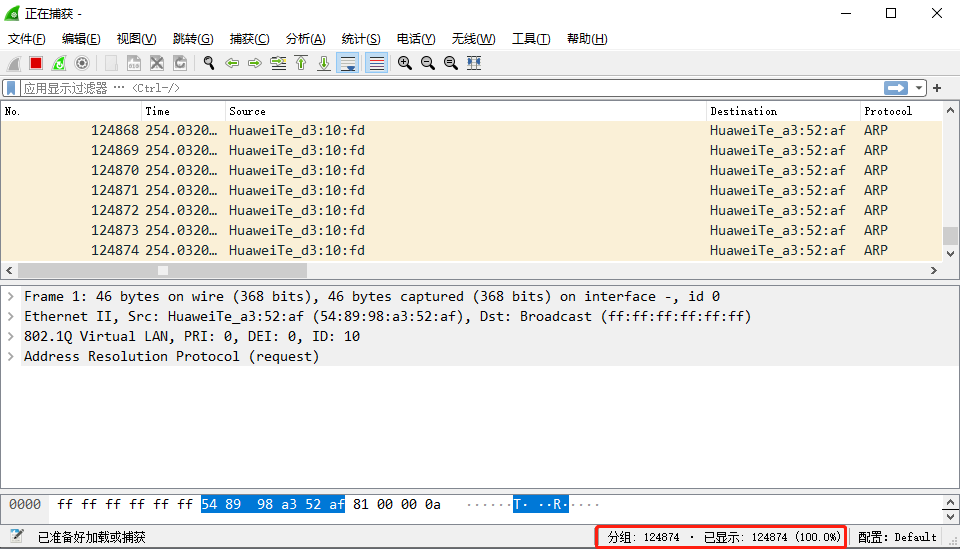Select packet number 124870 row
960x549 pixels.
471,170
